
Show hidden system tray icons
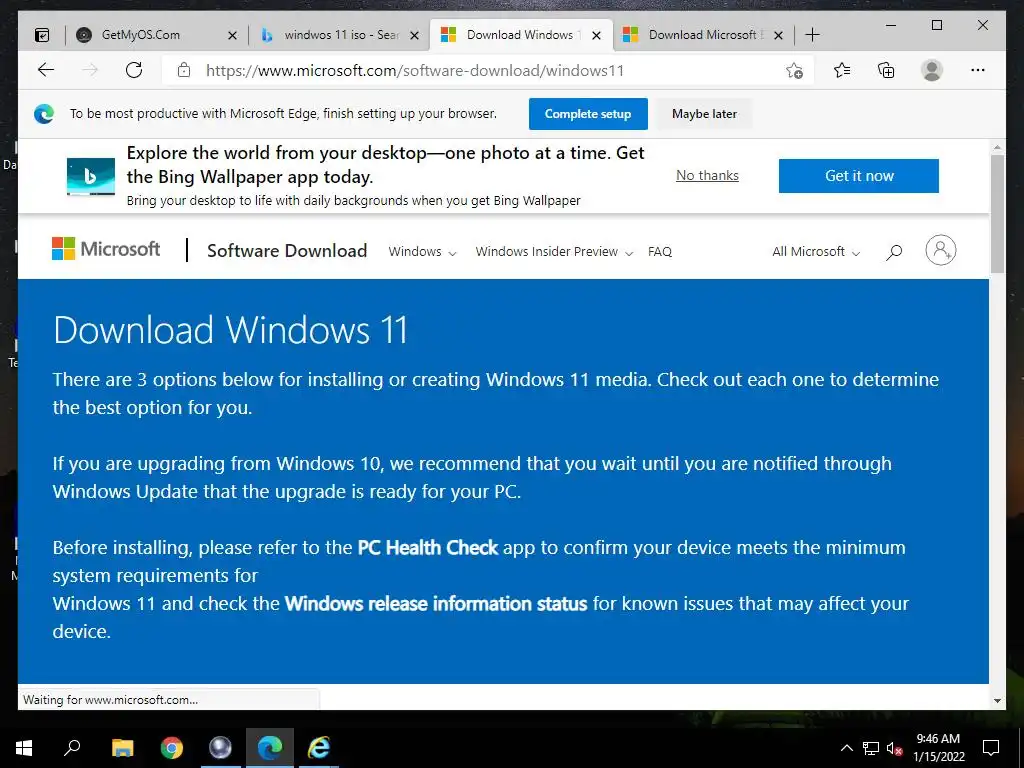coord(846,748)
